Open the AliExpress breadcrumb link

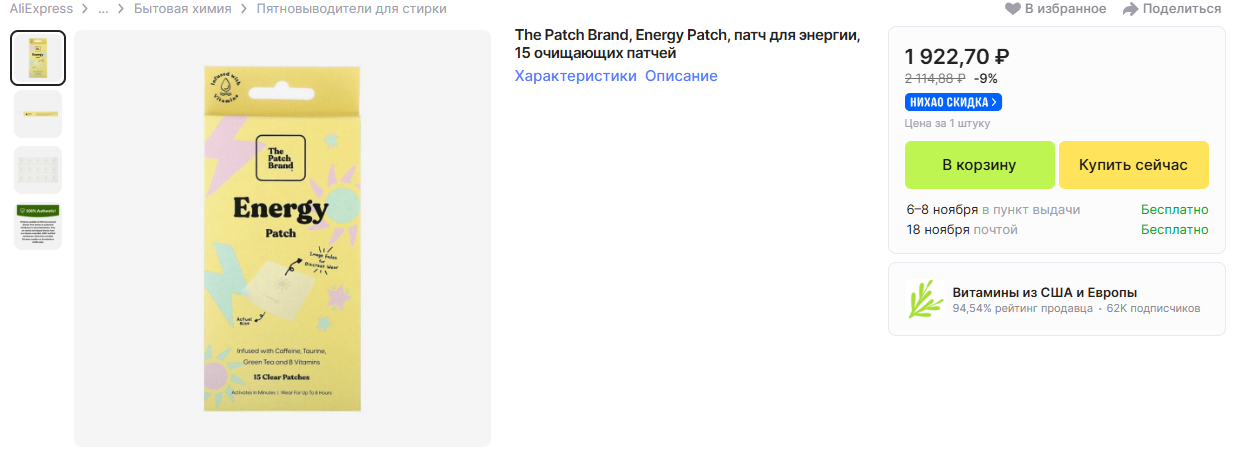(41, 9)
